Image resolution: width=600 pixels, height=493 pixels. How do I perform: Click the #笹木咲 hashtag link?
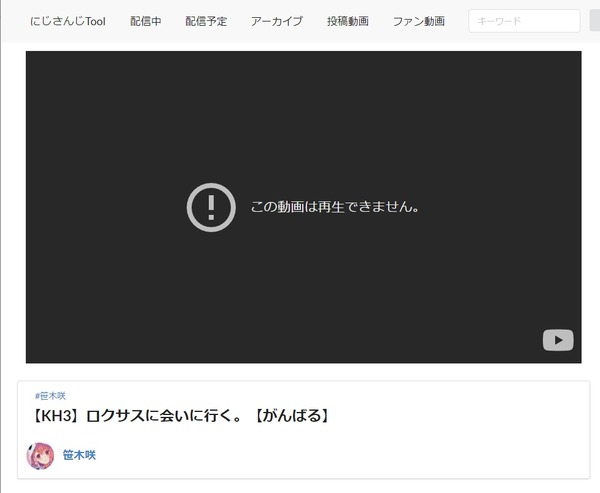[x=51, y=396]
